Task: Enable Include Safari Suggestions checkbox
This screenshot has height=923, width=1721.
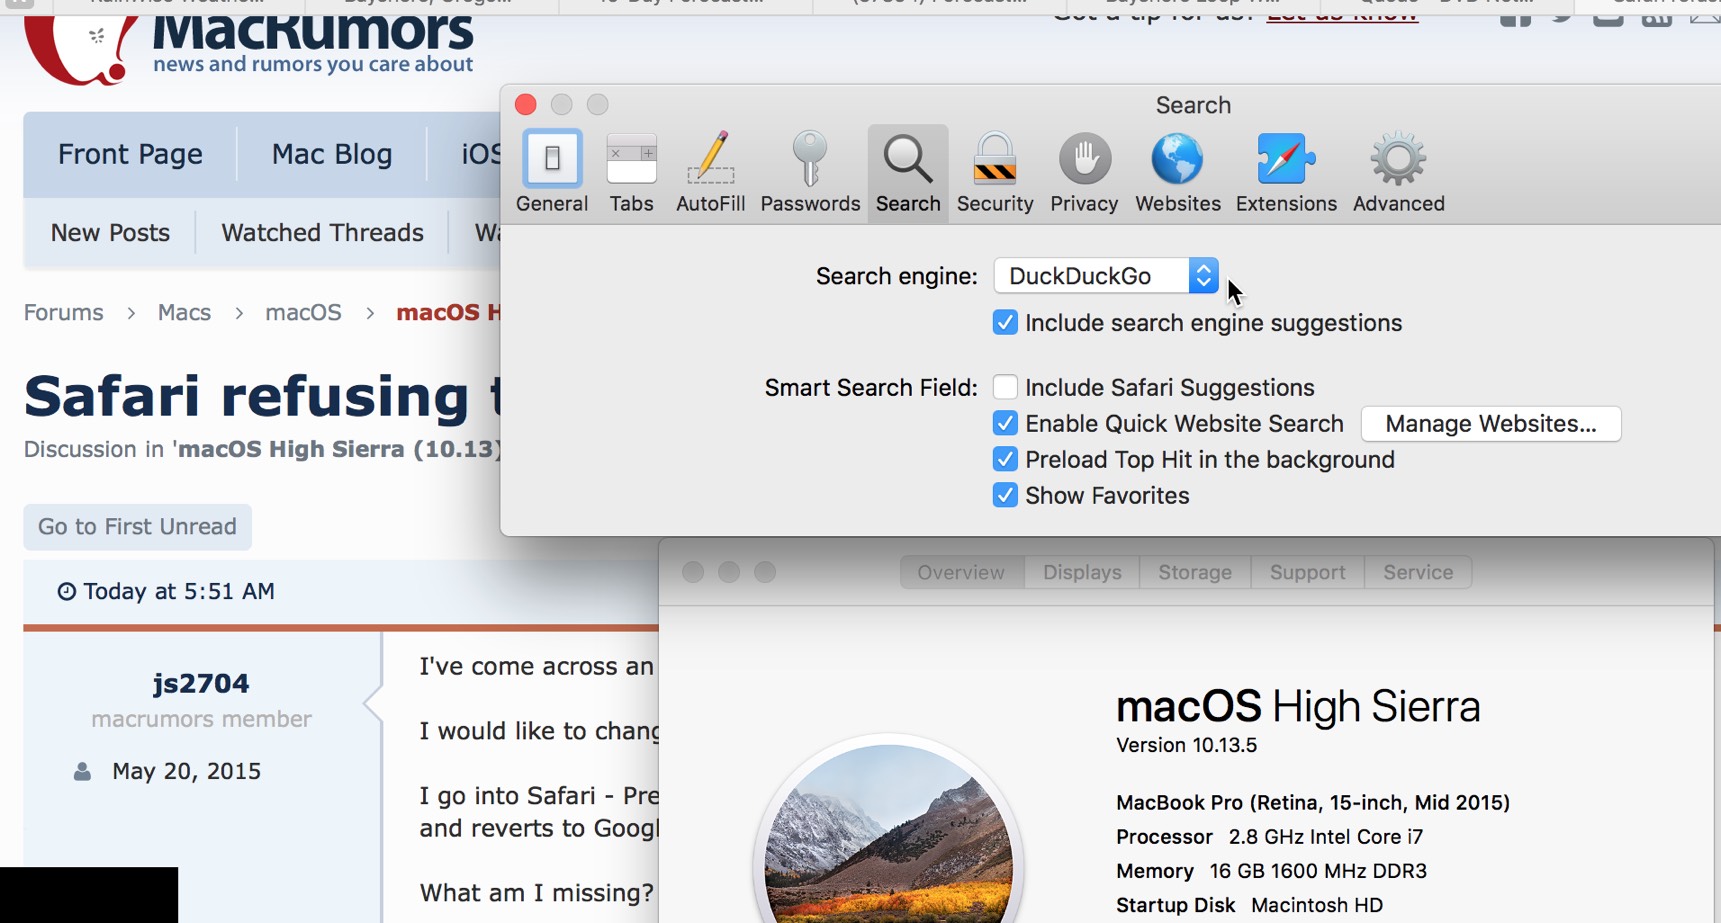Action: (x=1005, y=387)
